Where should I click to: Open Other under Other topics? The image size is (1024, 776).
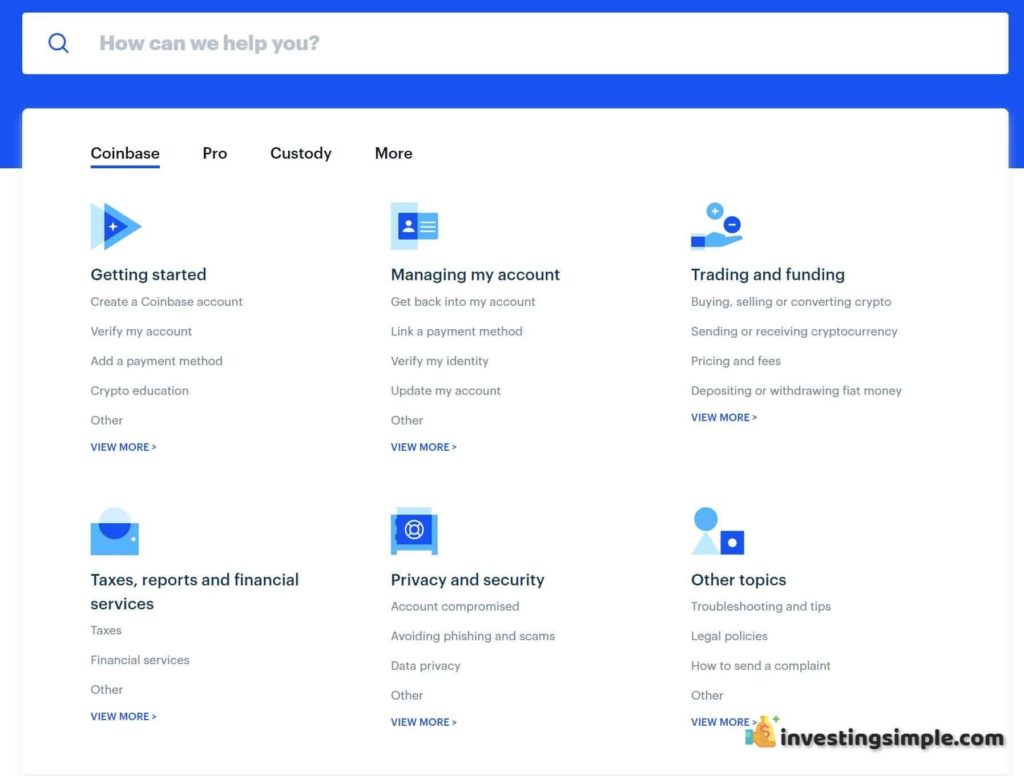[707, 696]
